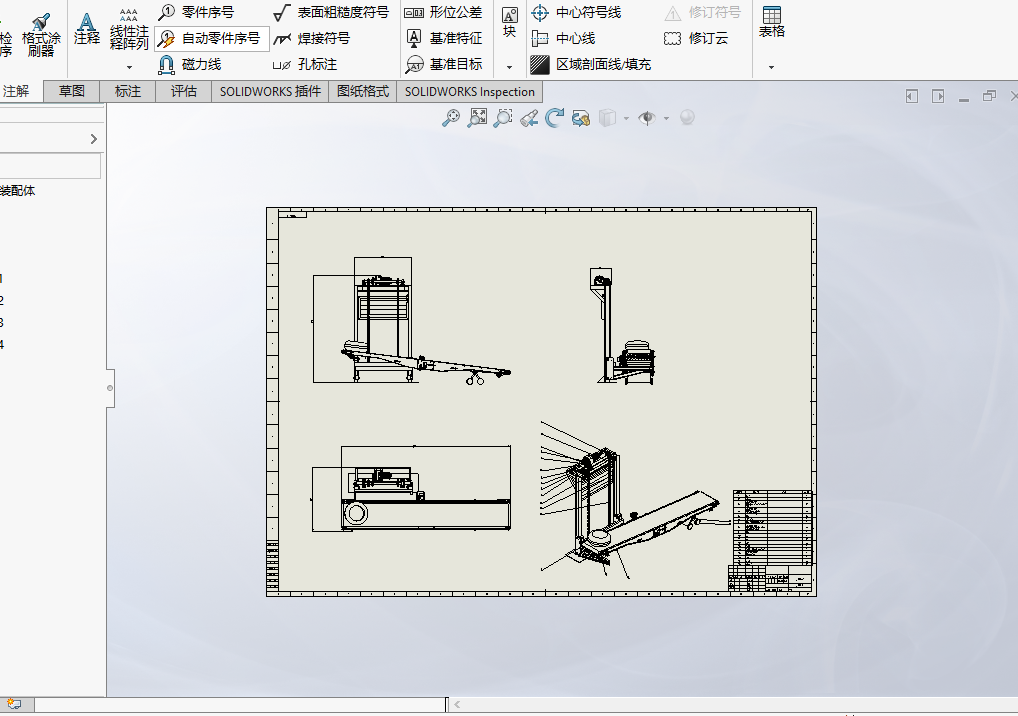Insert a 修订云 revision cloud
Viewport: 1018px width, 716px height.
pos(695,38)
